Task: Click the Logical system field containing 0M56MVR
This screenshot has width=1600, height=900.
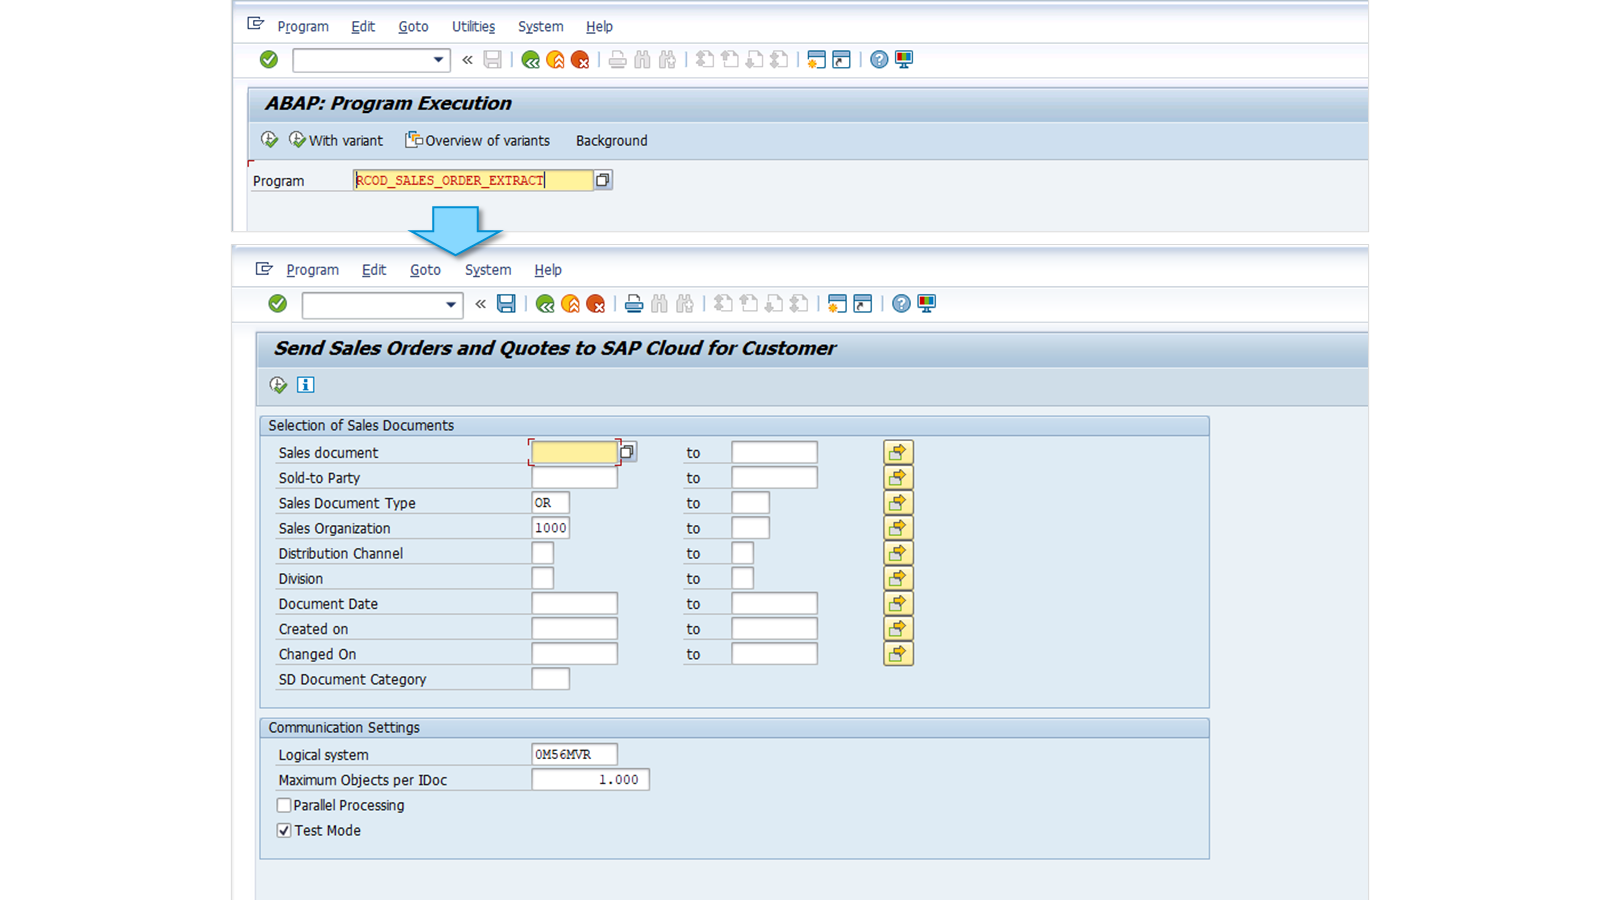Action: pyautogui.click(x=574, y=754)
